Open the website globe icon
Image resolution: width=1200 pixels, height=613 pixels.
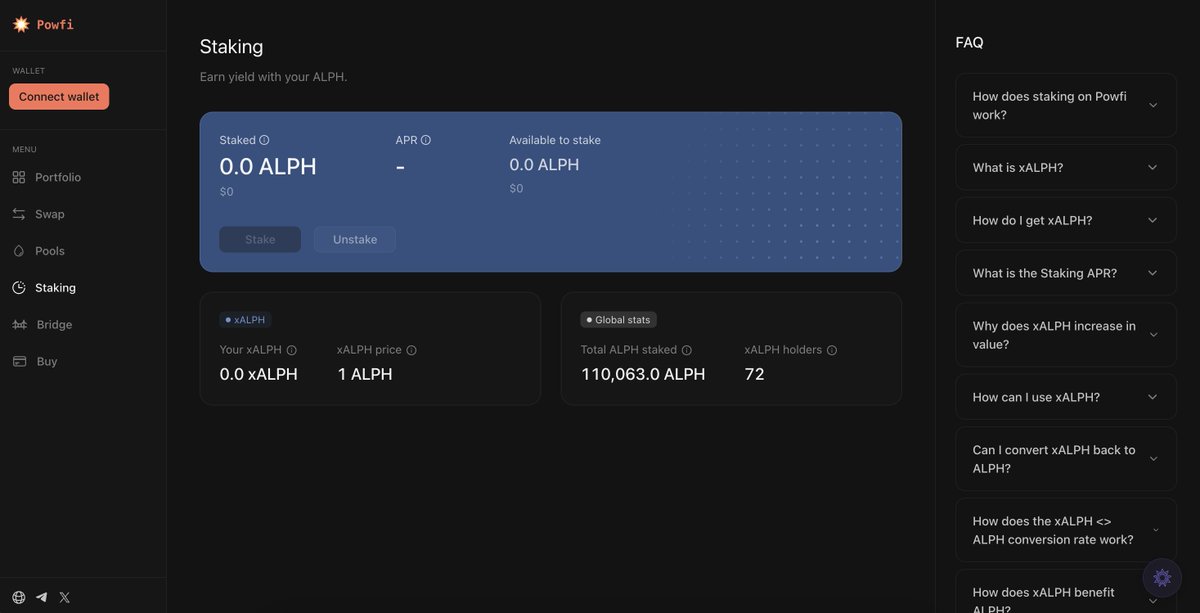(19, 597)
